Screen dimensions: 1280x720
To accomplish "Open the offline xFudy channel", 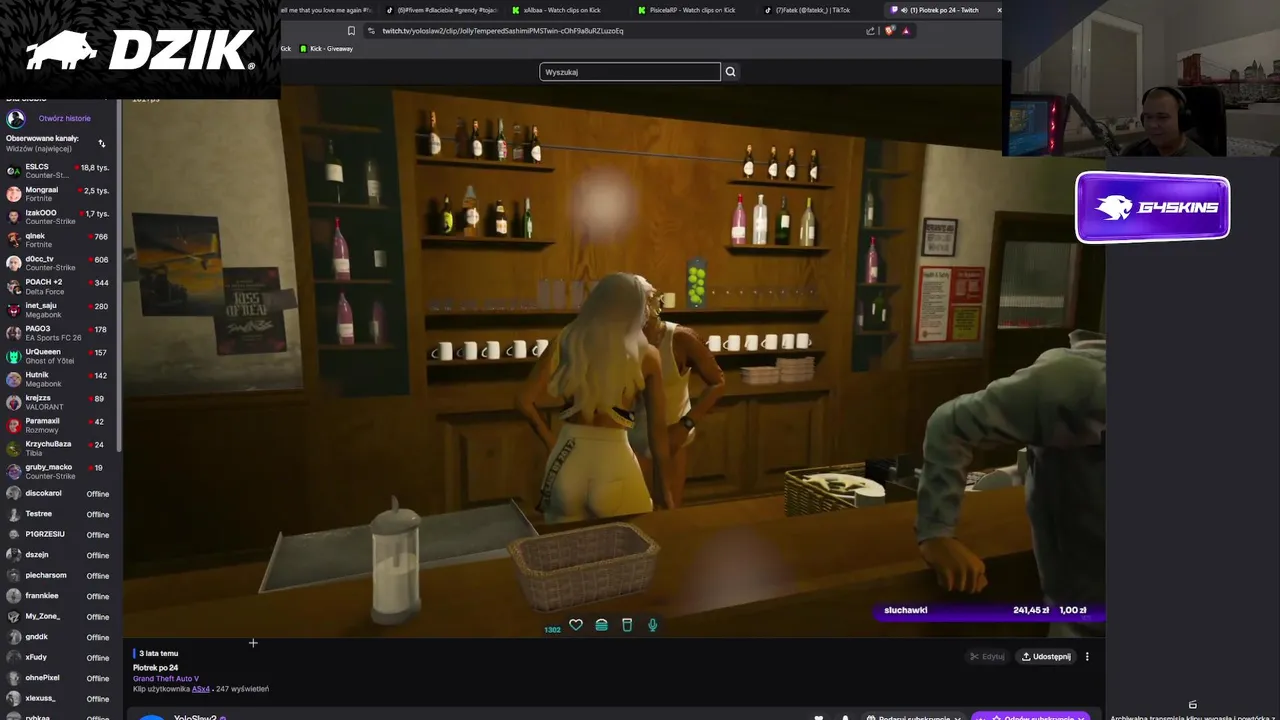I will (x=60, y=657).
